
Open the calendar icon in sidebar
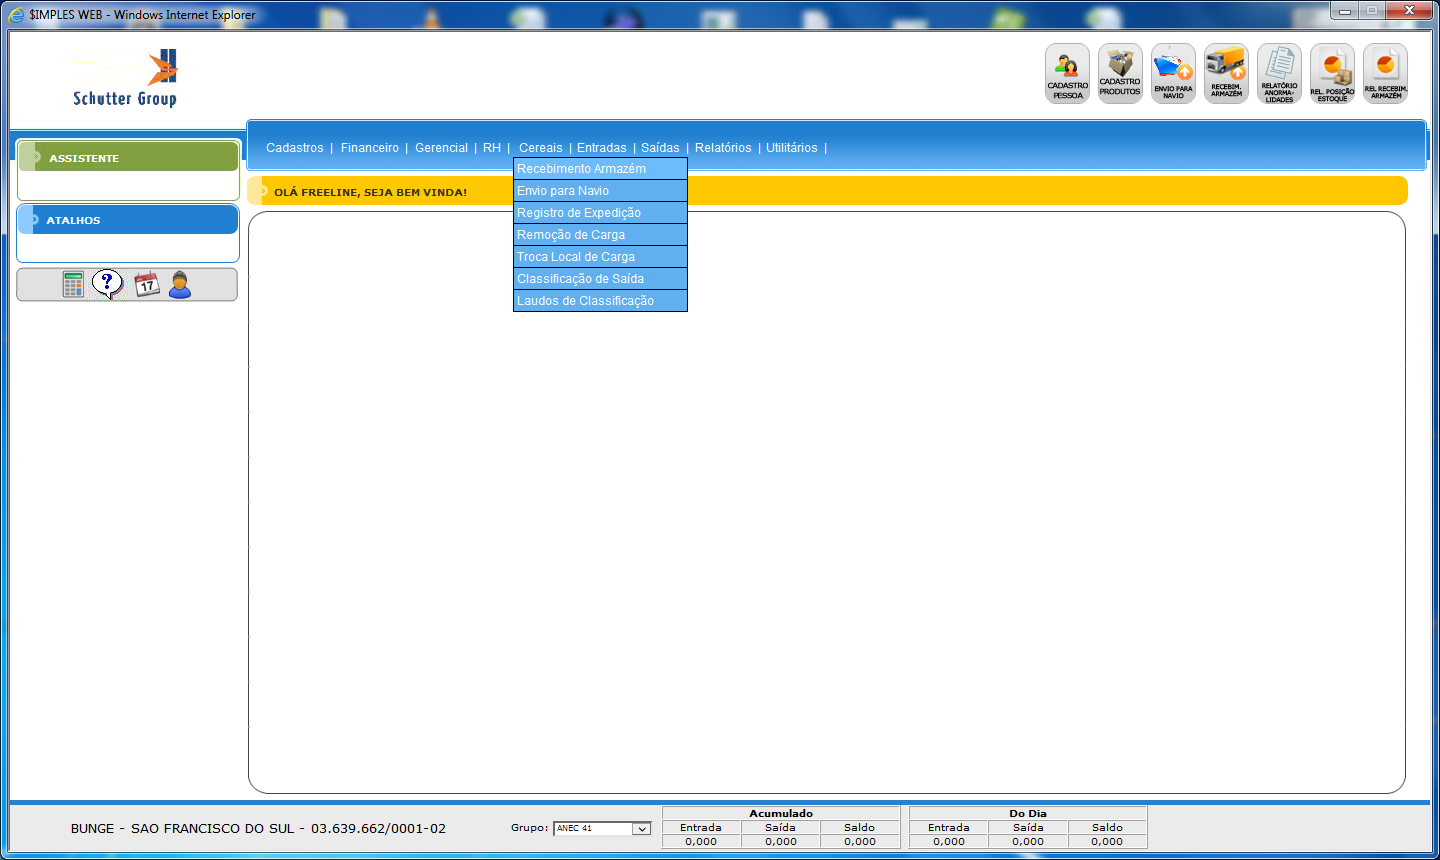pyautogui.click(x=147, y=285)
